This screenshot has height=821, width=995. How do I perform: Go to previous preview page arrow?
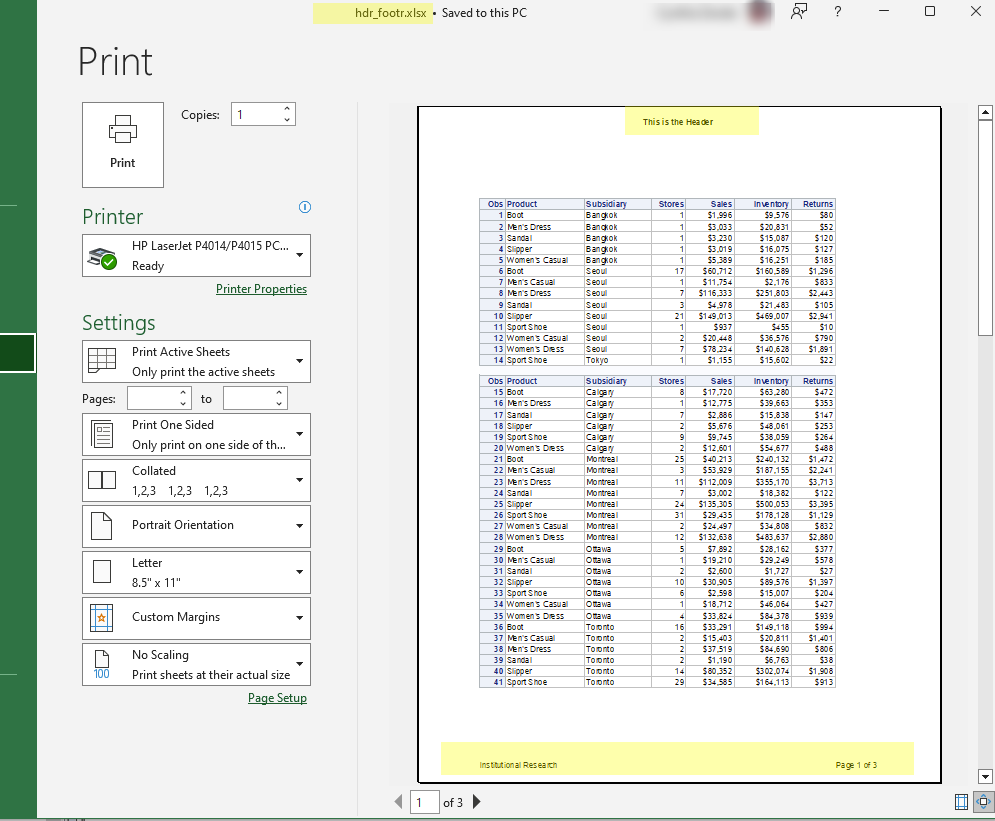click(399, 802)
